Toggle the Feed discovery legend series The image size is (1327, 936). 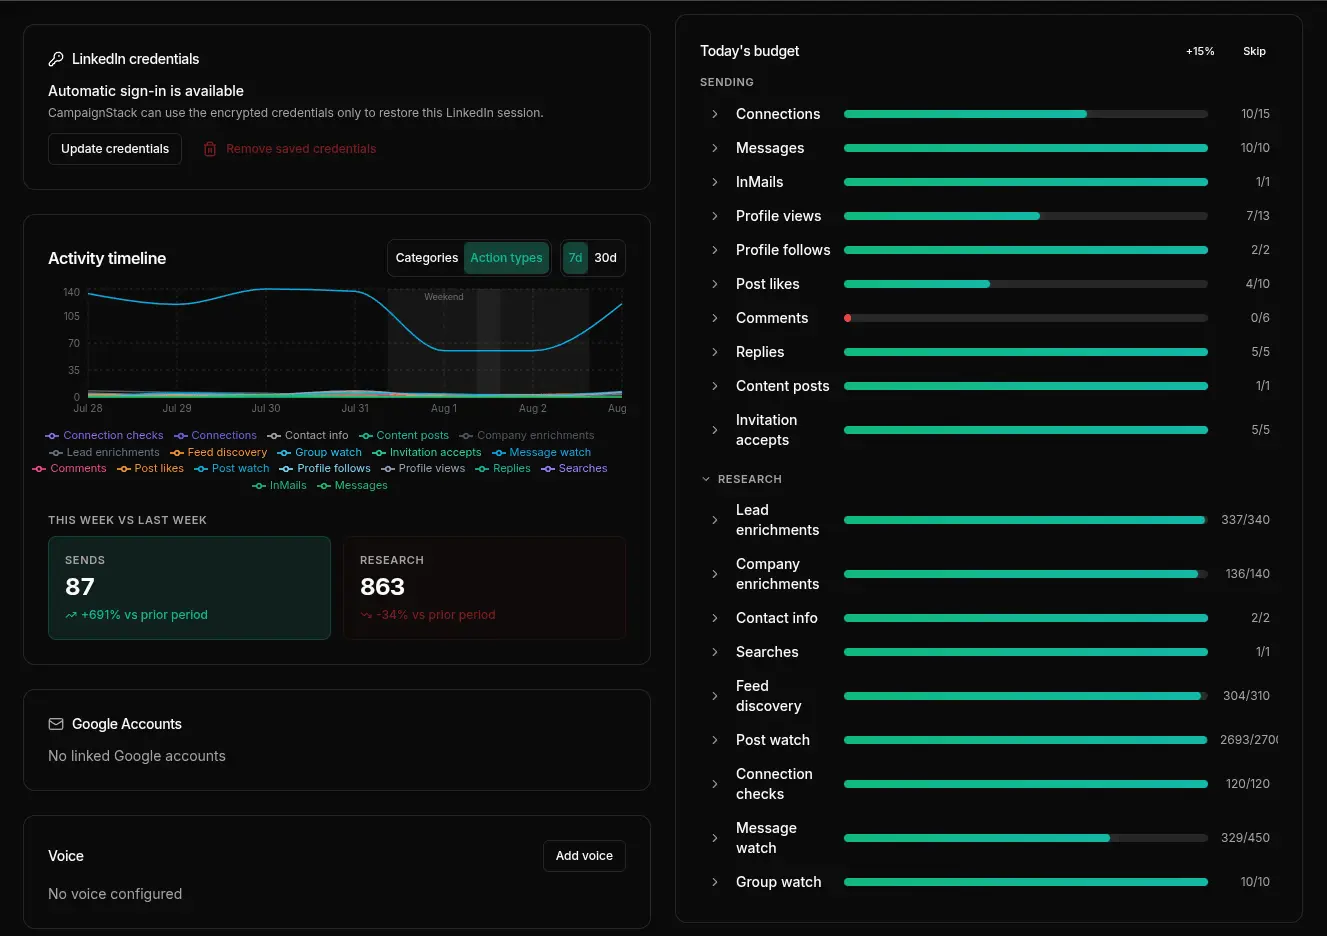(x=218, y=452)
